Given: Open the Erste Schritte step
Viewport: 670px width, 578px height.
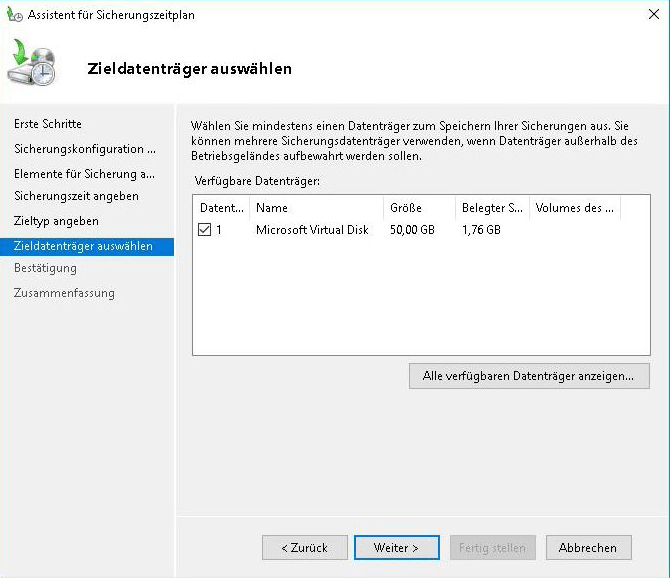Looking at the screenshot, I should click(48, 124).
